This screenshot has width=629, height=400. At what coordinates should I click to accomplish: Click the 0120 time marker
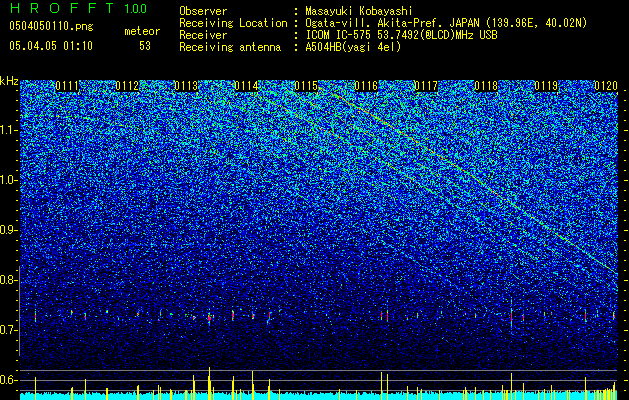(x=606, y=86)
